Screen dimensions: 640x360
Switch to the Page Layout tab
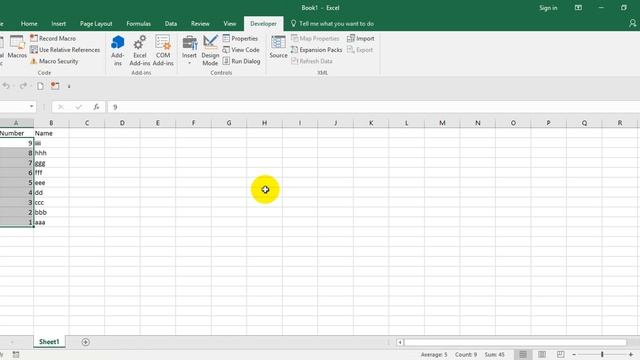(x=96, y=24)
